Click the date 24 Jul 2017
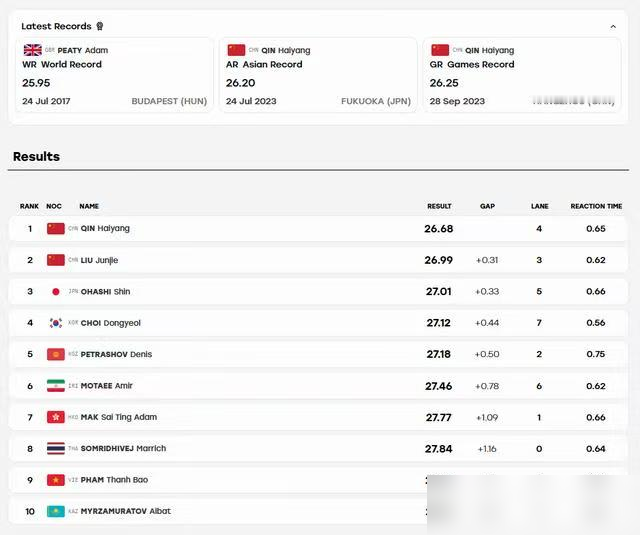The height and width of the screenshot is (535, 640). 46,101
